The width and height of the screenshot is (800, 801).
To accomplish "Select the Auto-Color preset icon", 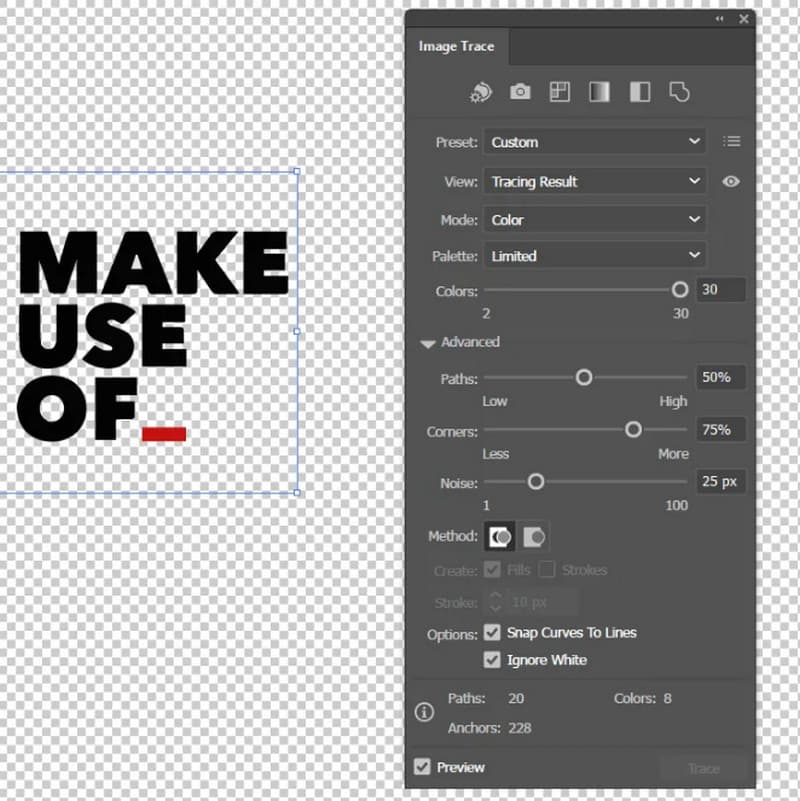I will point(481,91).
